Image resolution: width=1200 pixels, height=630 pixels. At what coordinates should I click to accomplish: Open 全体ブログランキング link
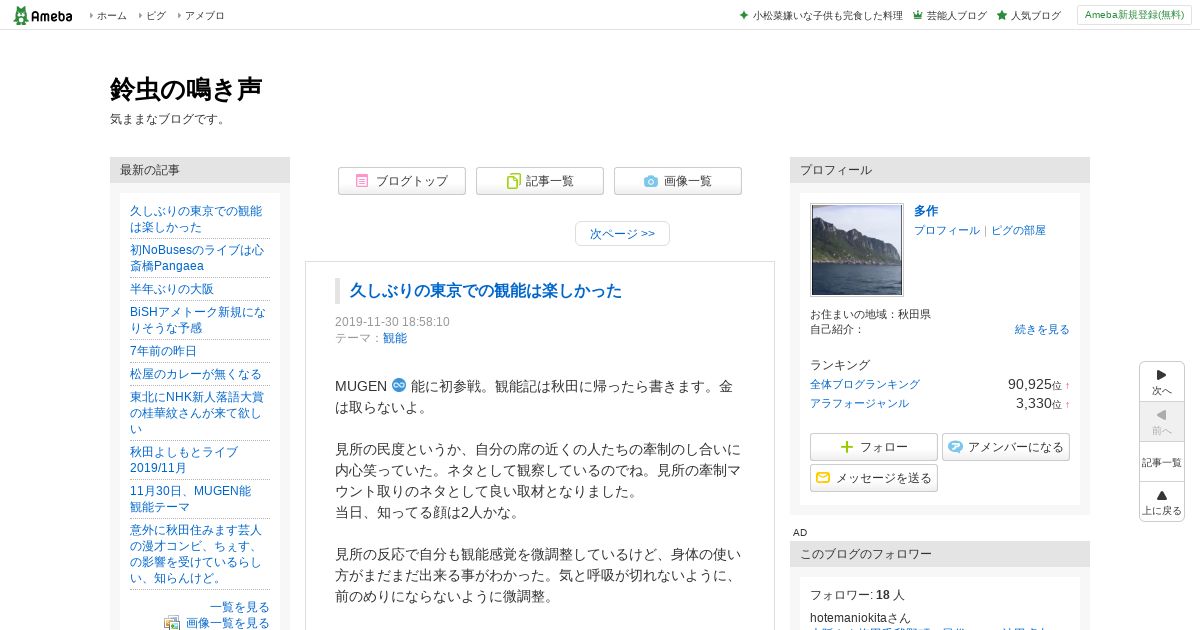865,384
